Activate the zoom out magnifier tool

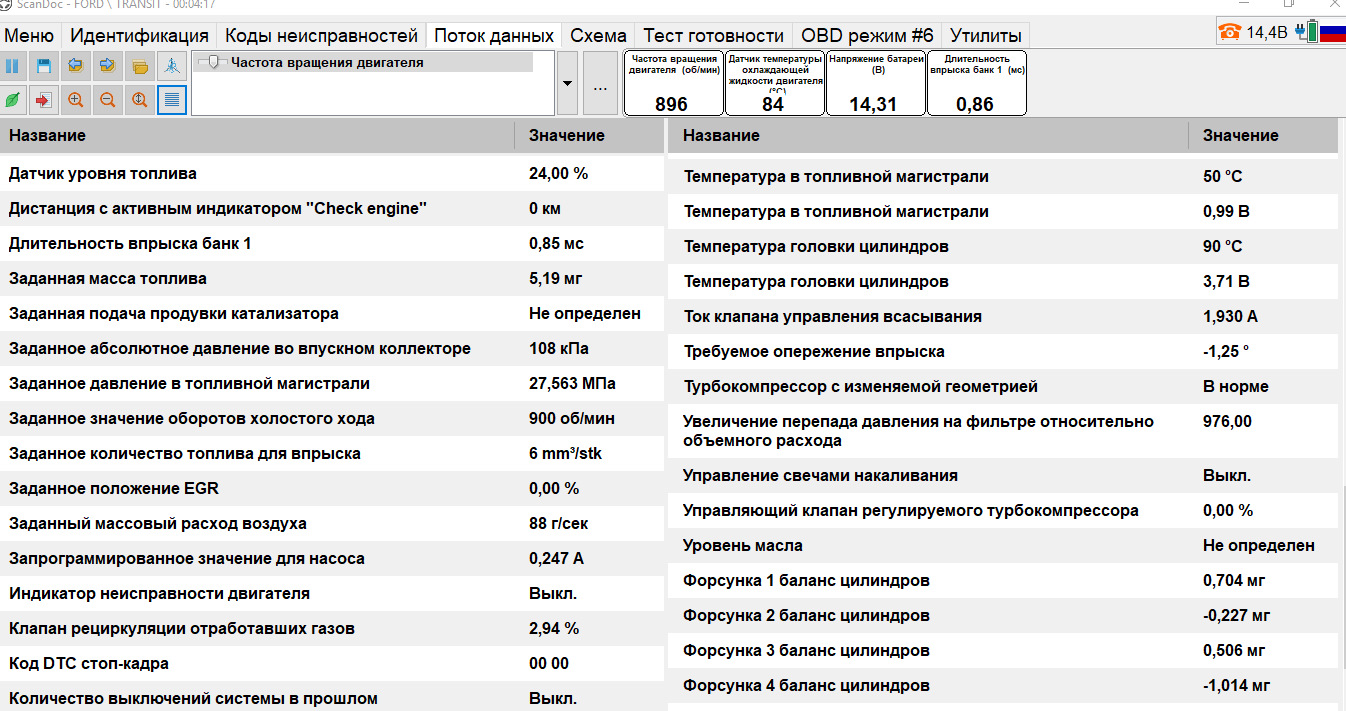[108, 100]
